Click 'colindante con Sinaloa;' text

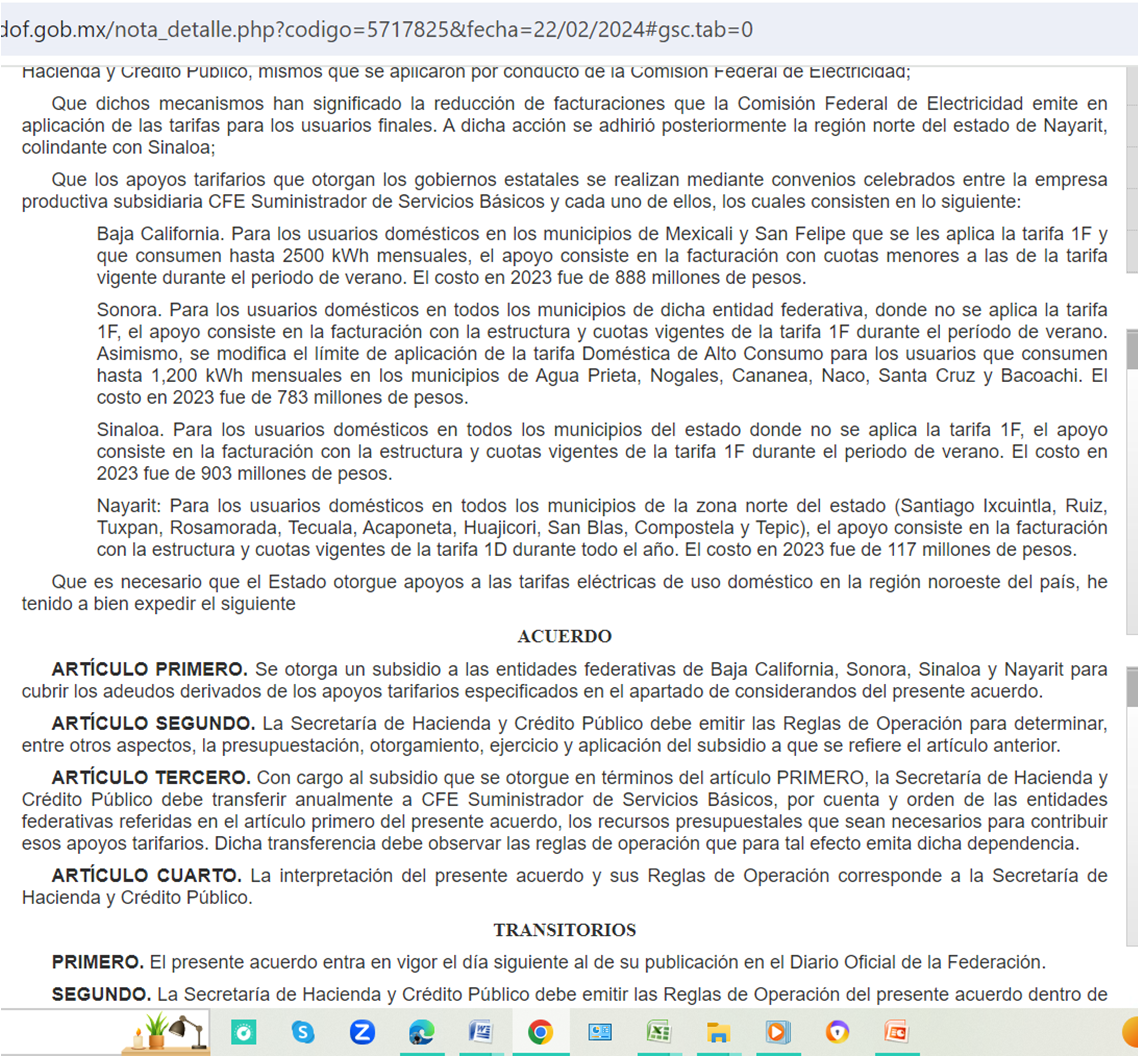[x=118, y=147]
